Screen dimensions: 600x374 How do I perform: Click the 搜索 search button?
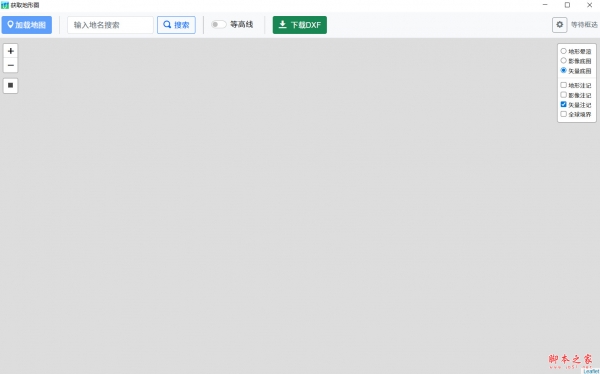pyautogui.click(x=176, y=25)
